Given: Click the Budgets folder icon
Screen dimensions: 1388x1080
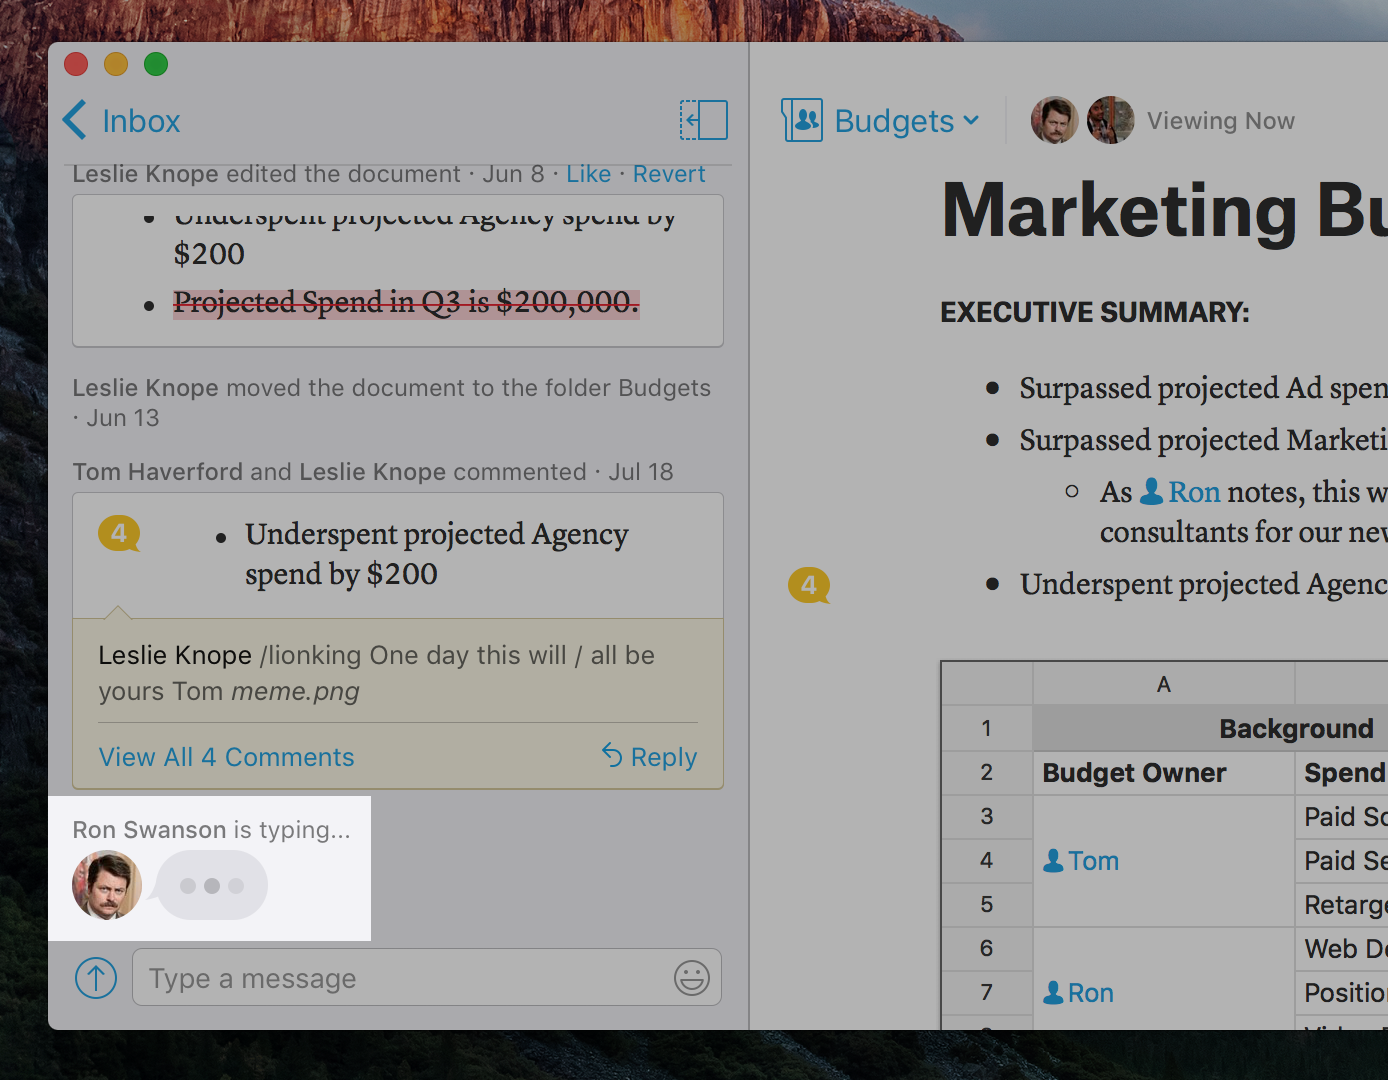Looking at the screenshot, I should [802, 120].
